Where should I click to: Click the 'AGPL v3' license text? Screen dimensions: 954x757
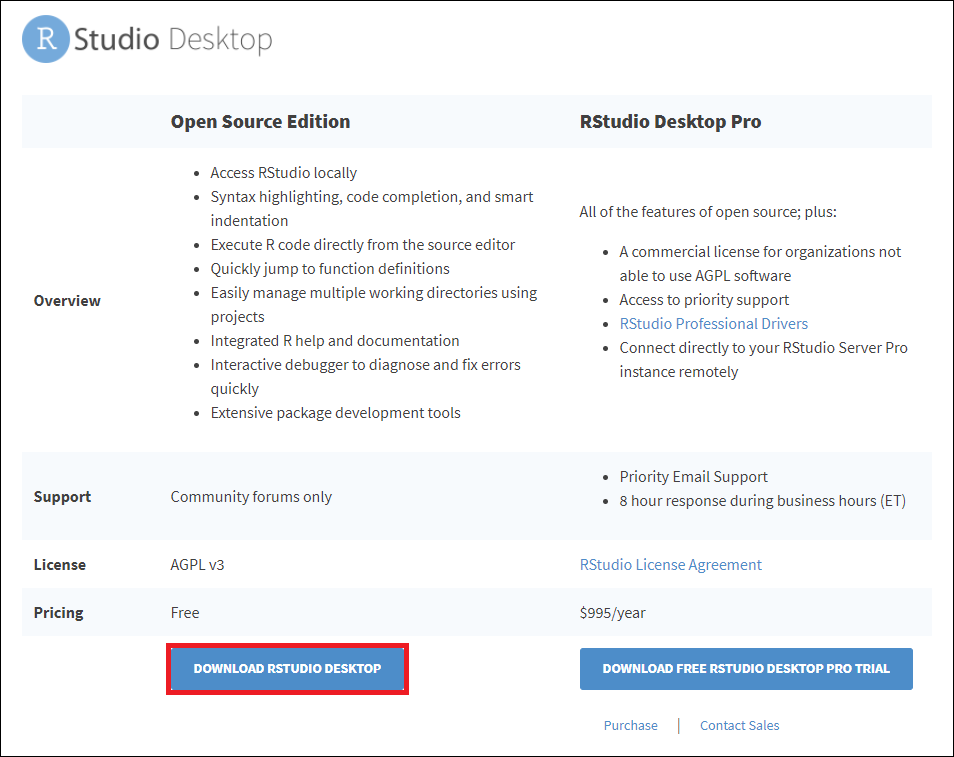[197, 565]
